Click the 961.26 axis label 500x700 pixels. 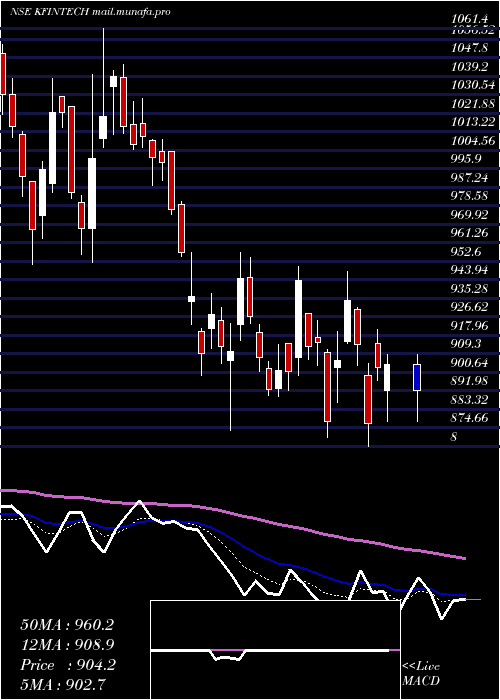[x=470, y=233]
